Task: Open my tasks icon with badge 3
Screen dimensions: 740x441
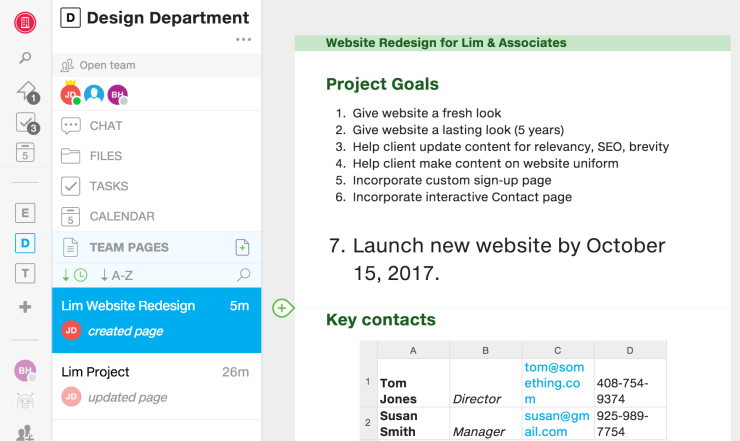Action: [x=26, y=122]
